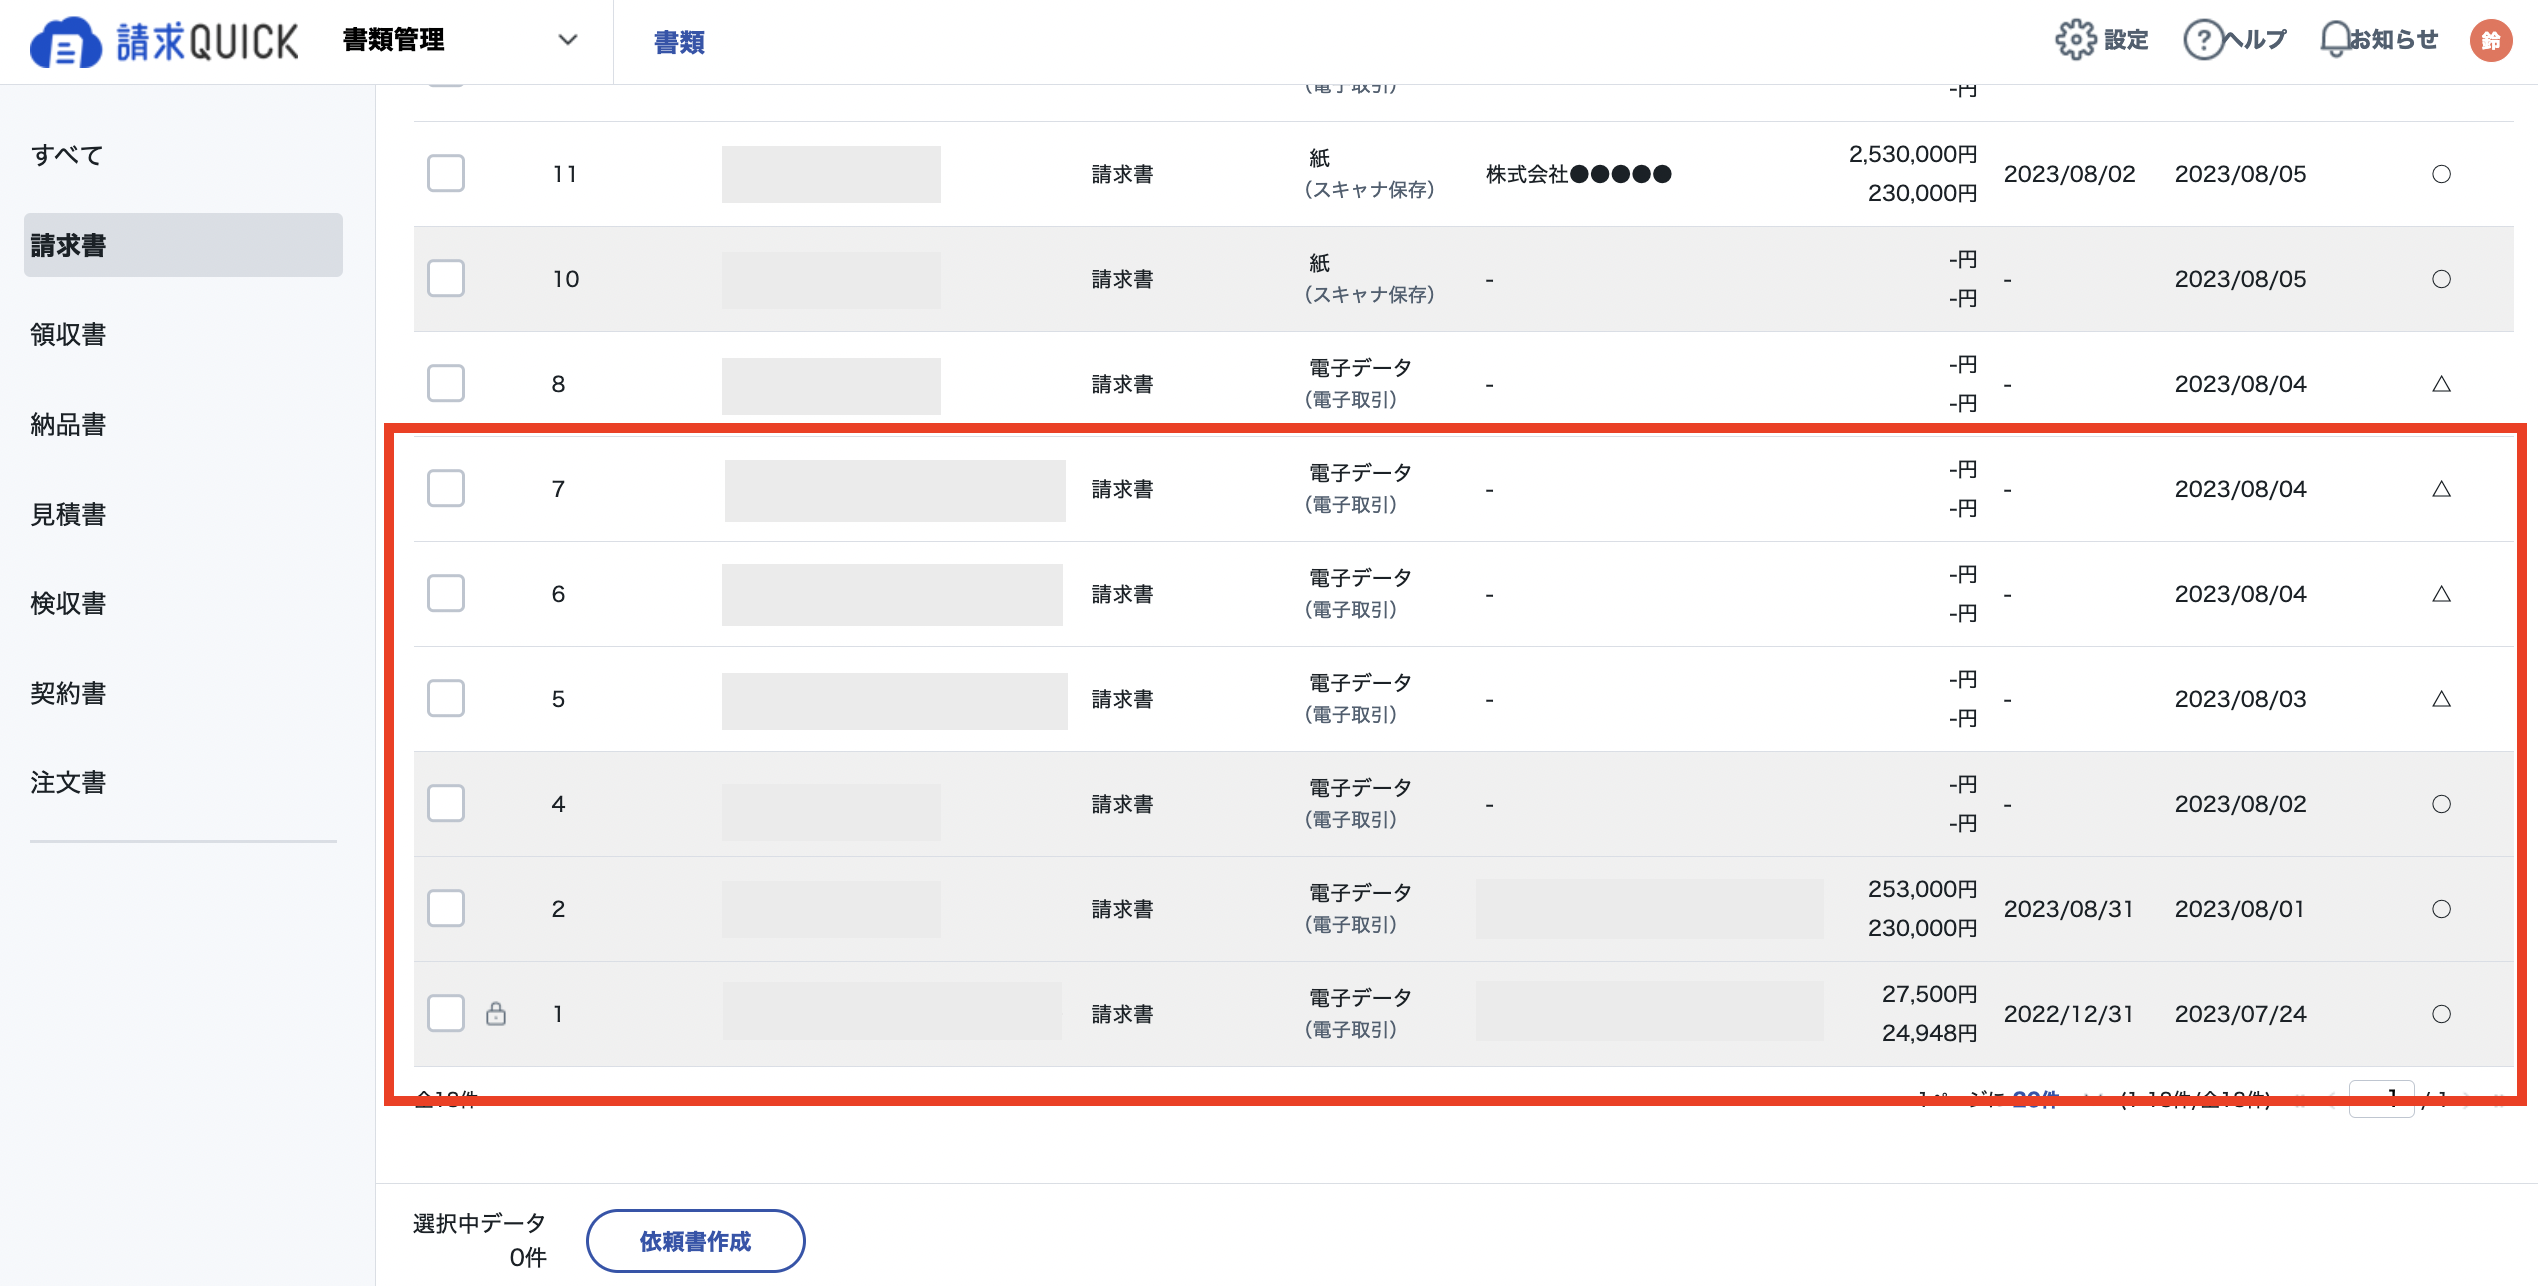Click the triangle status icon in row 8

coord(2441,384)
